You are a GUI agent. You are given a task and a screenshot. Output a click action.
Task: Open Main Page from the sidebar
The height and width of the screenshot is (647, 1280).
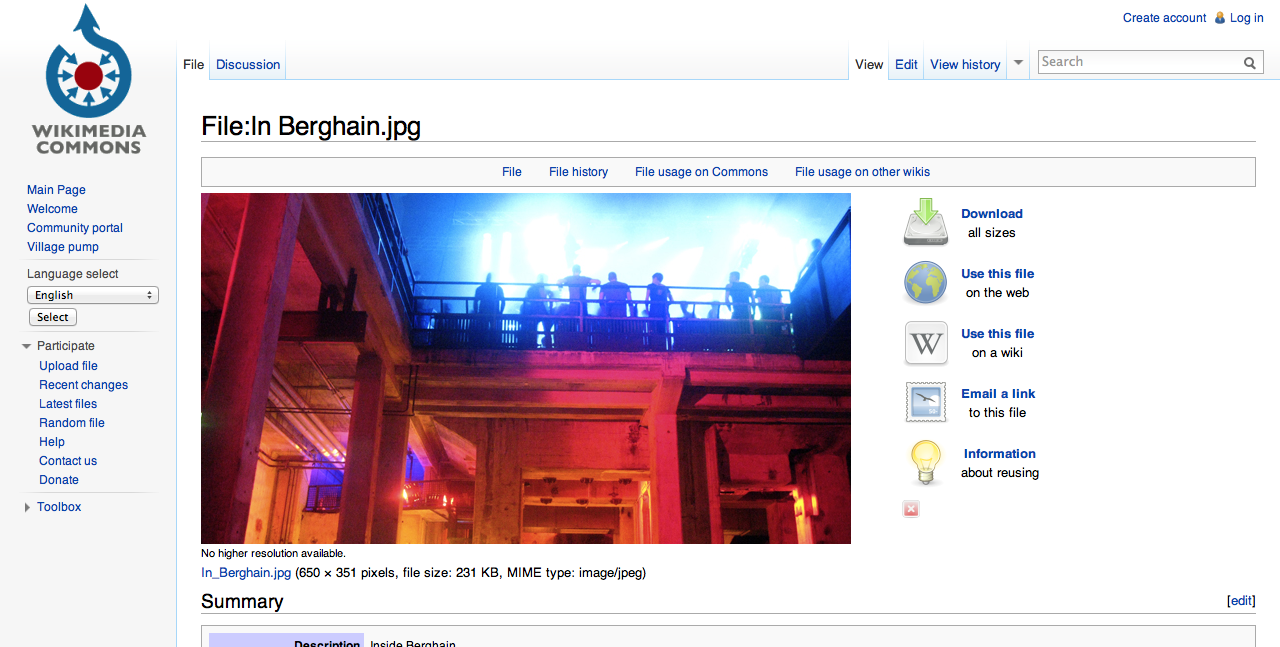(56, 190)
